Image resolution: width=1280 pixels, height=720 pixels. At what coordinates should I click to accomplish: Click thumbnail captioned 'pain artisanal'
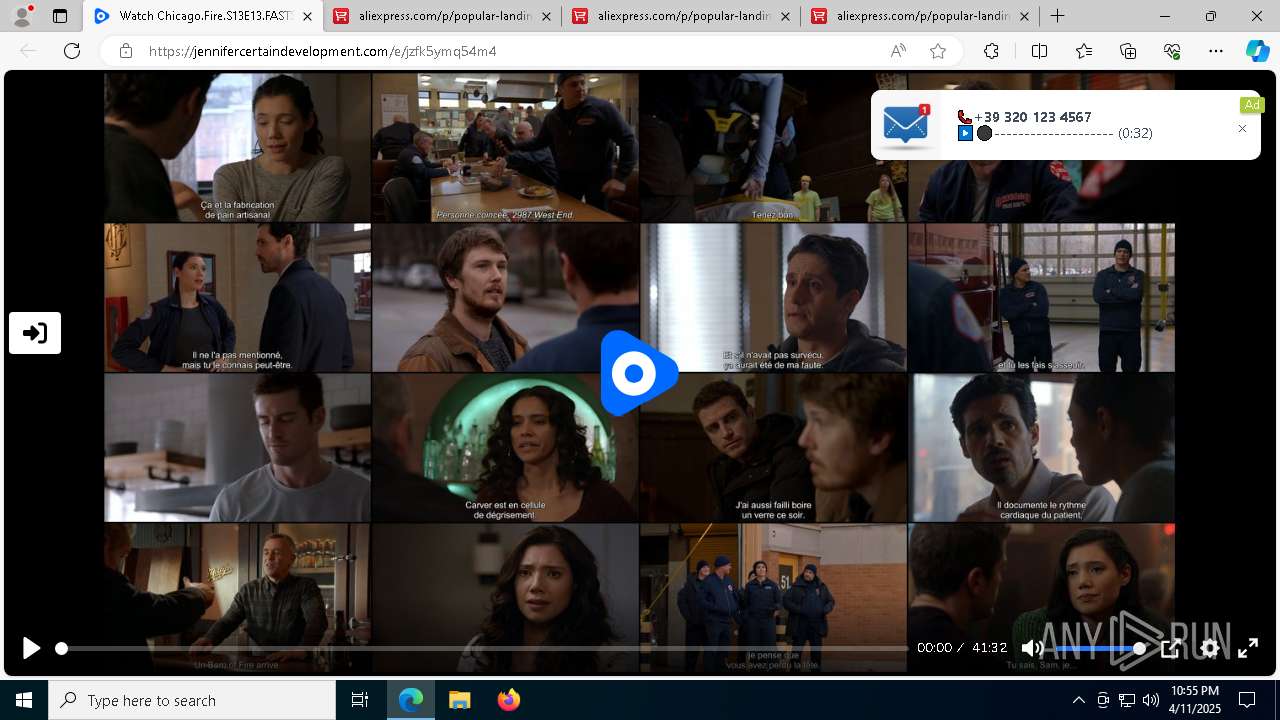coord(238,147)
